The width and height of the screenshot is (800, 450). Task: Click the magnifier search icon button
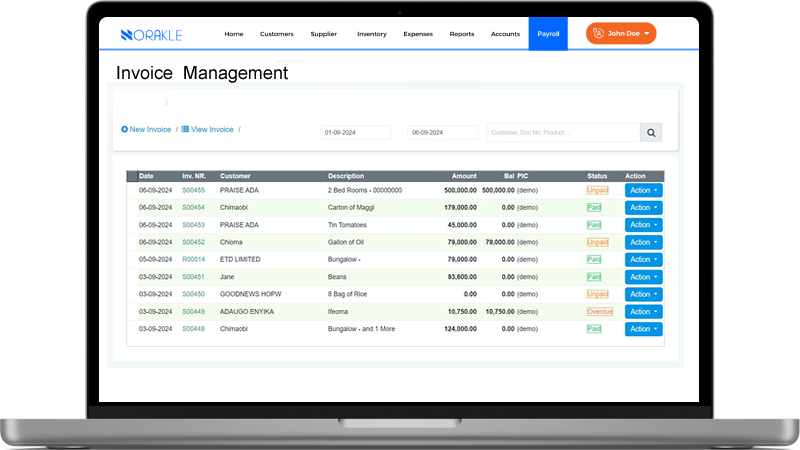pyautogui.click(x=650, y=132)
